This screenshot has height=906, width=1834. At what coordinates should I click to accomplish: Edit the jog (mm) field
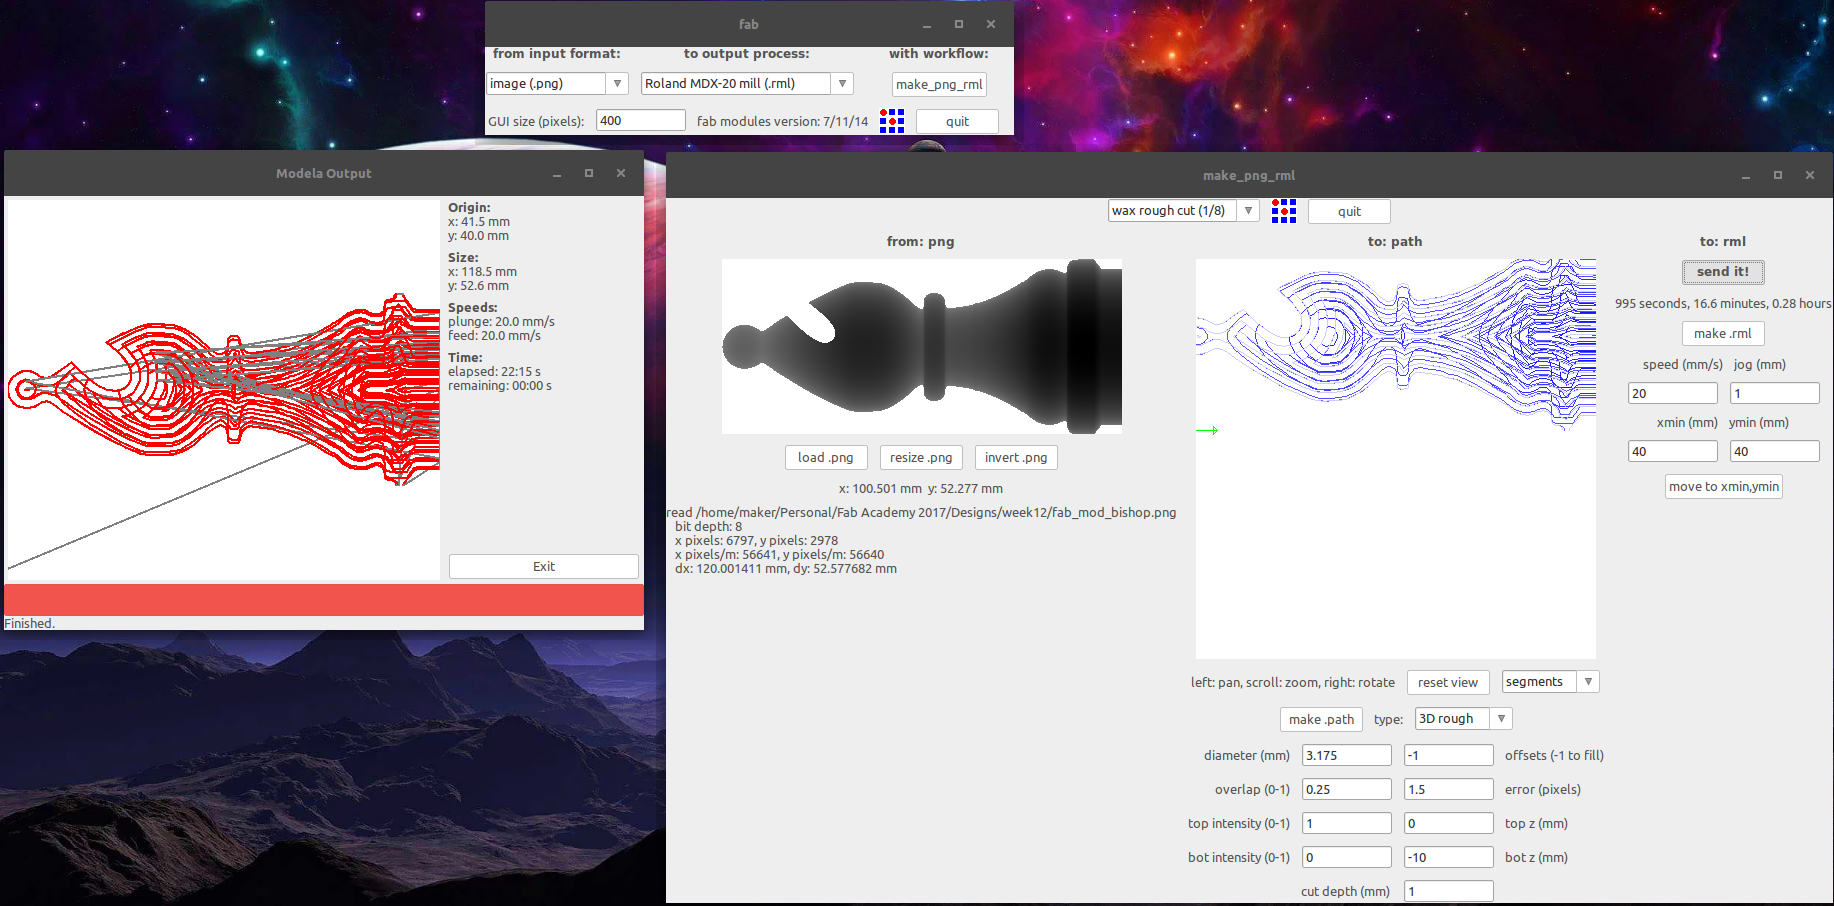pos(1775,394)
